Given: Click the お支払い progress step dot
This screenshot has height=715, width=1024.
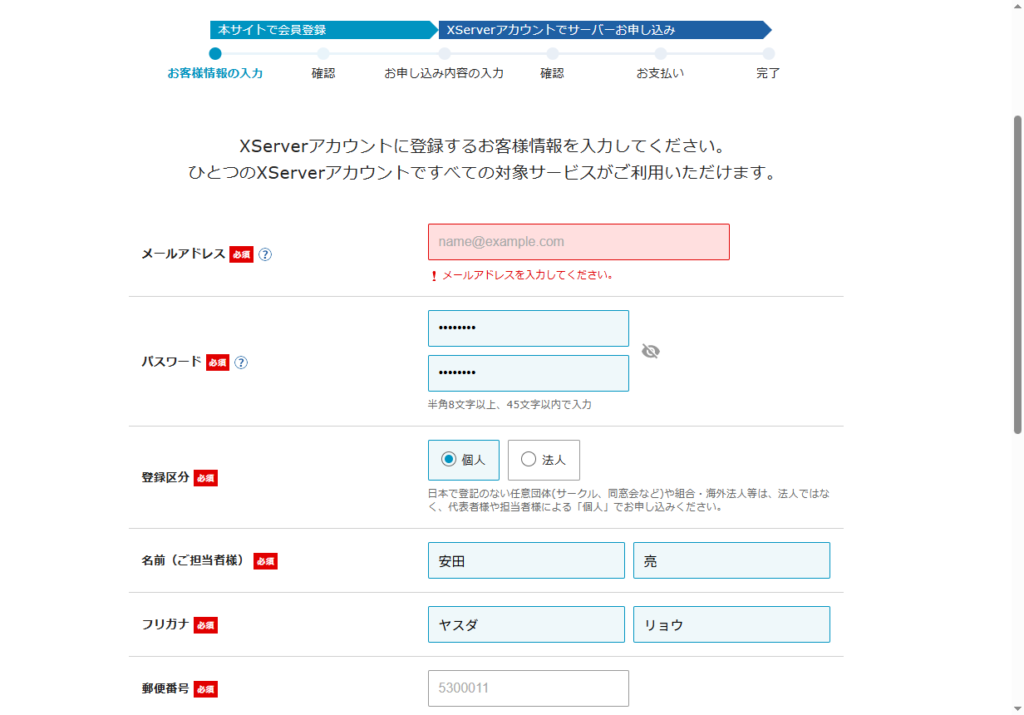Looking at the screenshot, I should coord(660,54).
